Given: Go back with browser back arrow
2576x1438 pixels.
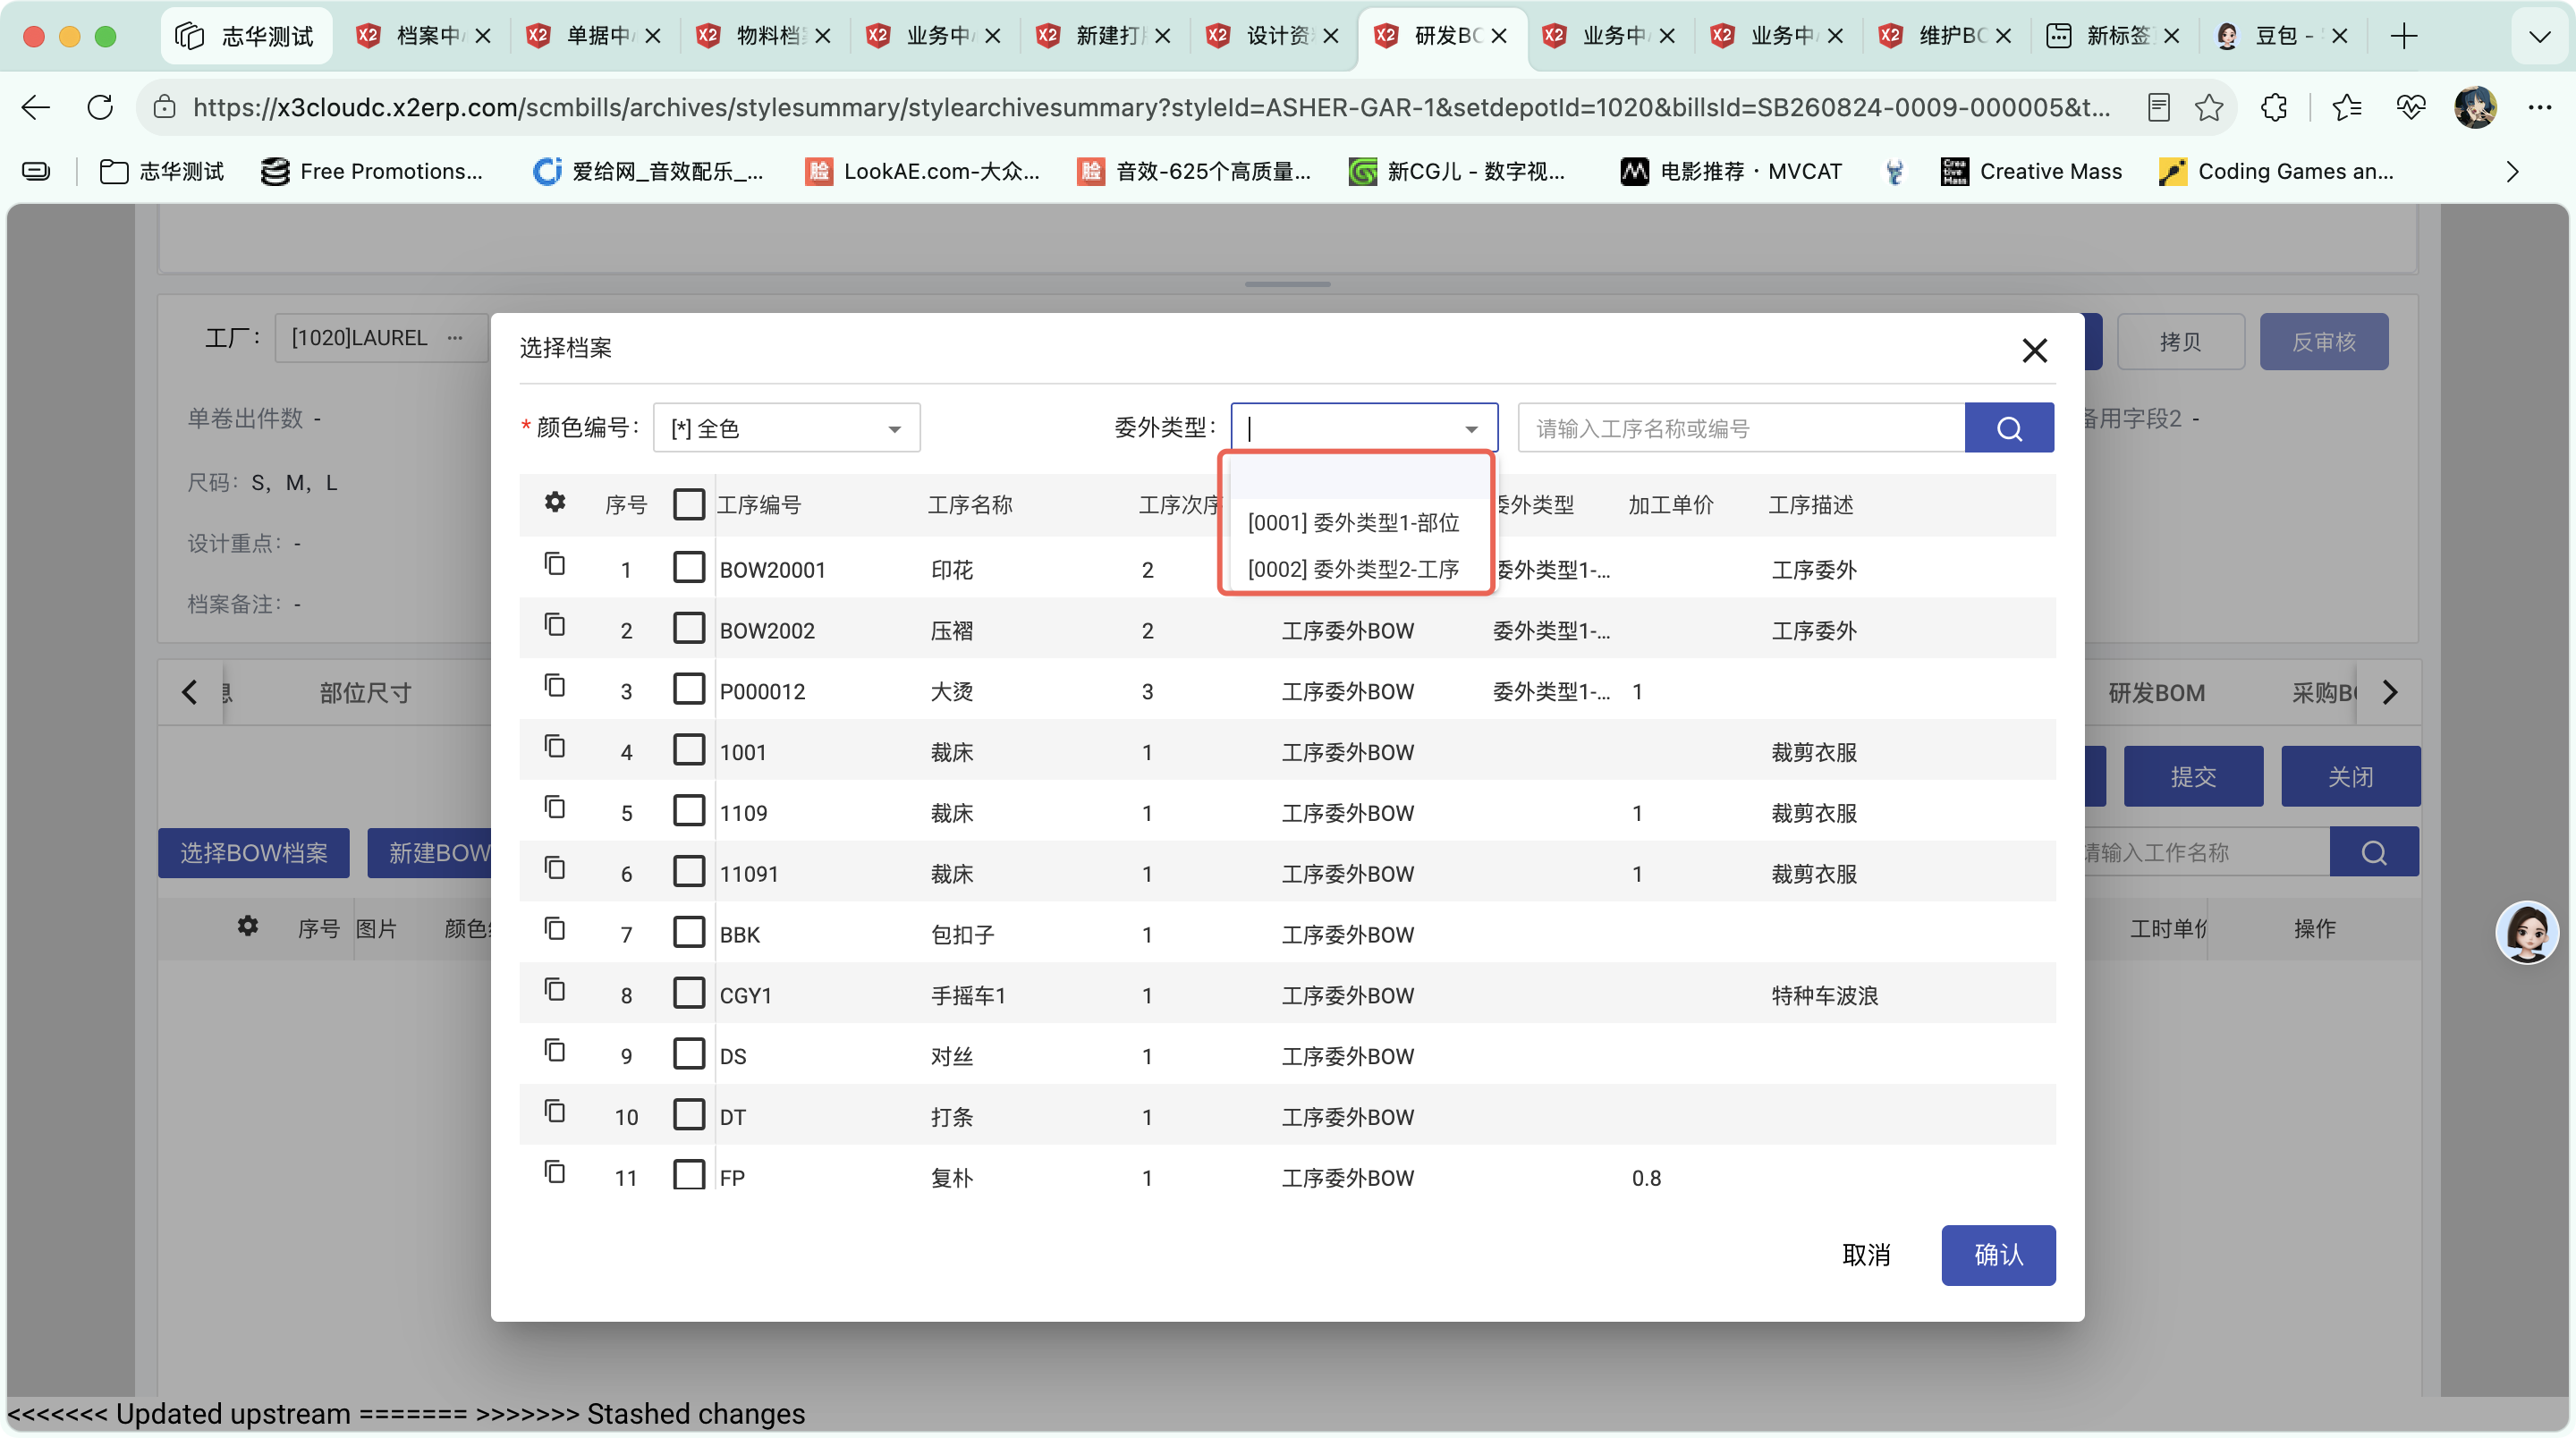Looking at the screenshot, I should tap(36, 107).
